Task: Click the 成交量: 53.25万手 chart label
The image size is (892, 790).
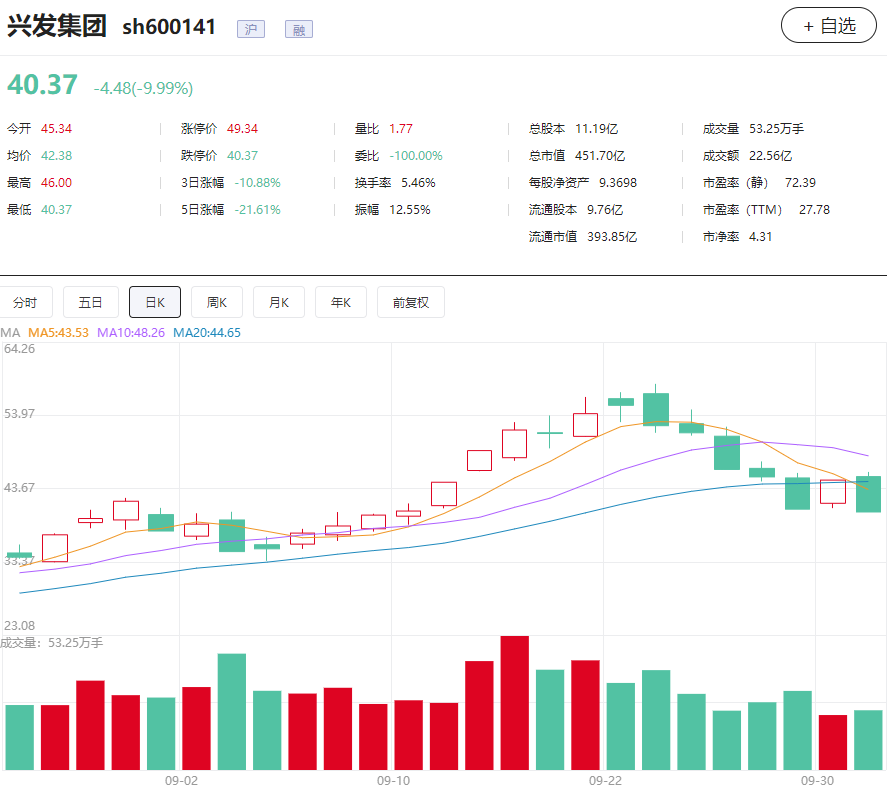Action: pos(52,643)
